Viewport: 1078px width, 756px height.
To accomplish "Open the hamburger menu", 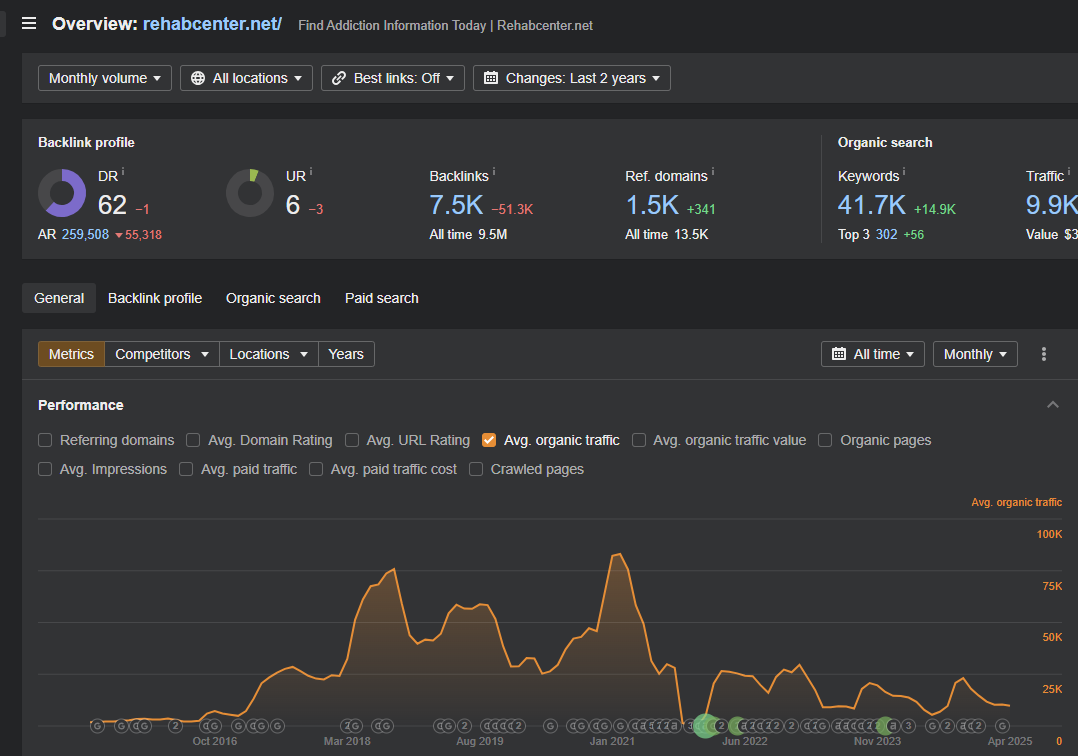I will pos(29,24).
